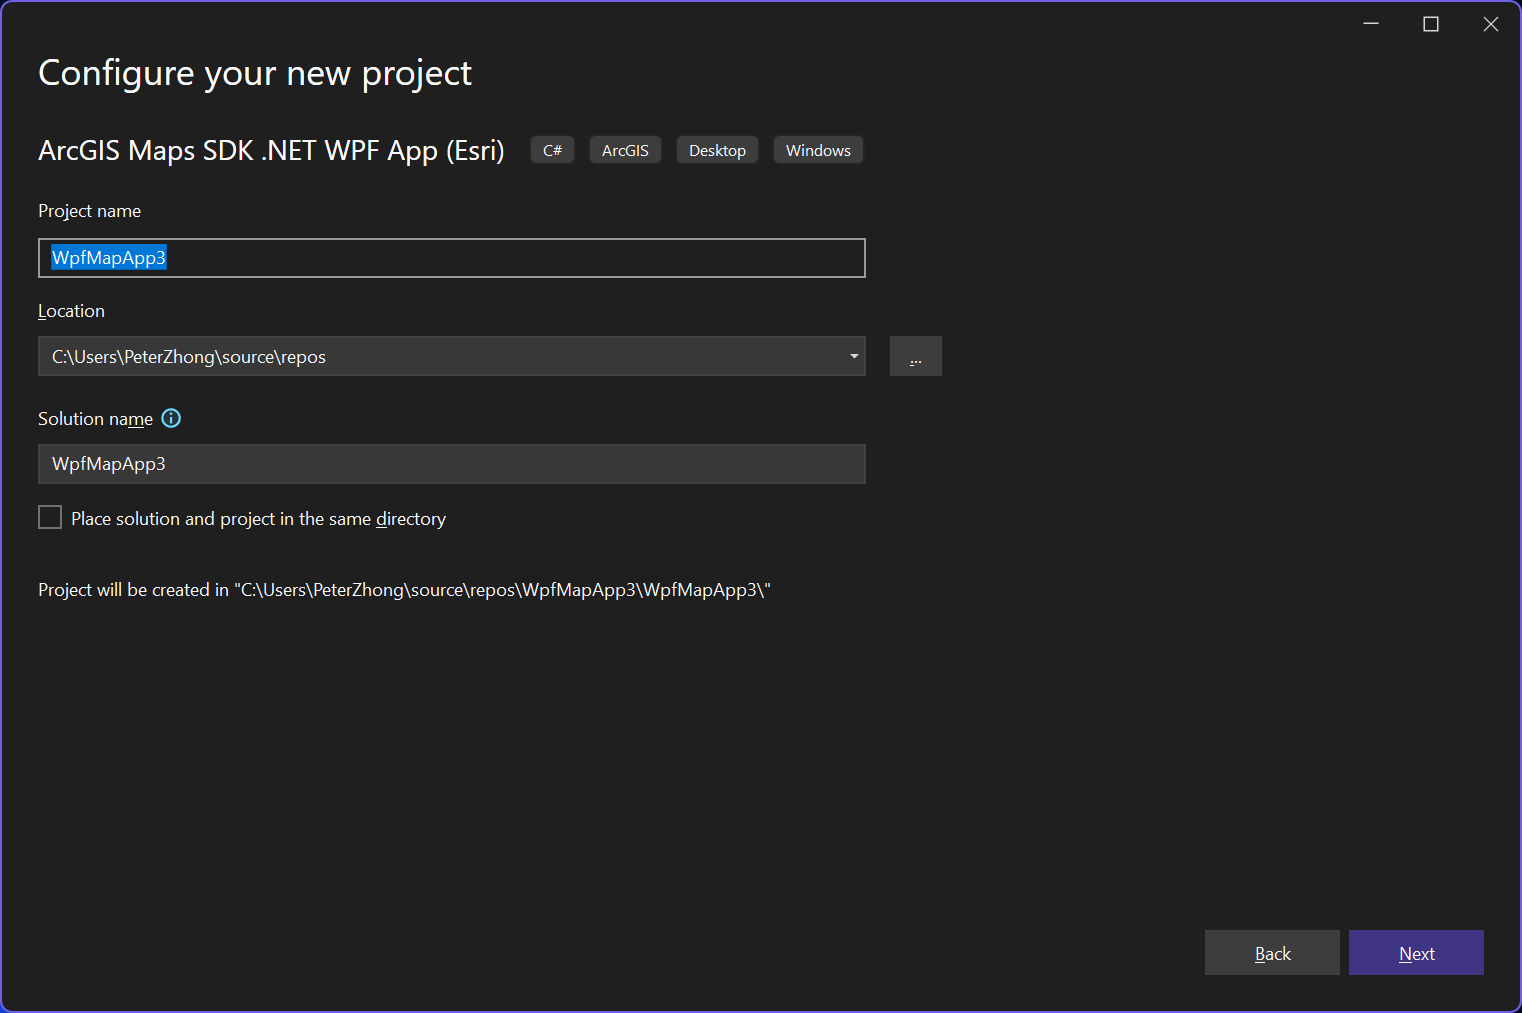The height and width of the screenshot is (1013, 1522).
Task: Click the ArcGIS tag
Action: click(x=625, y=150)
